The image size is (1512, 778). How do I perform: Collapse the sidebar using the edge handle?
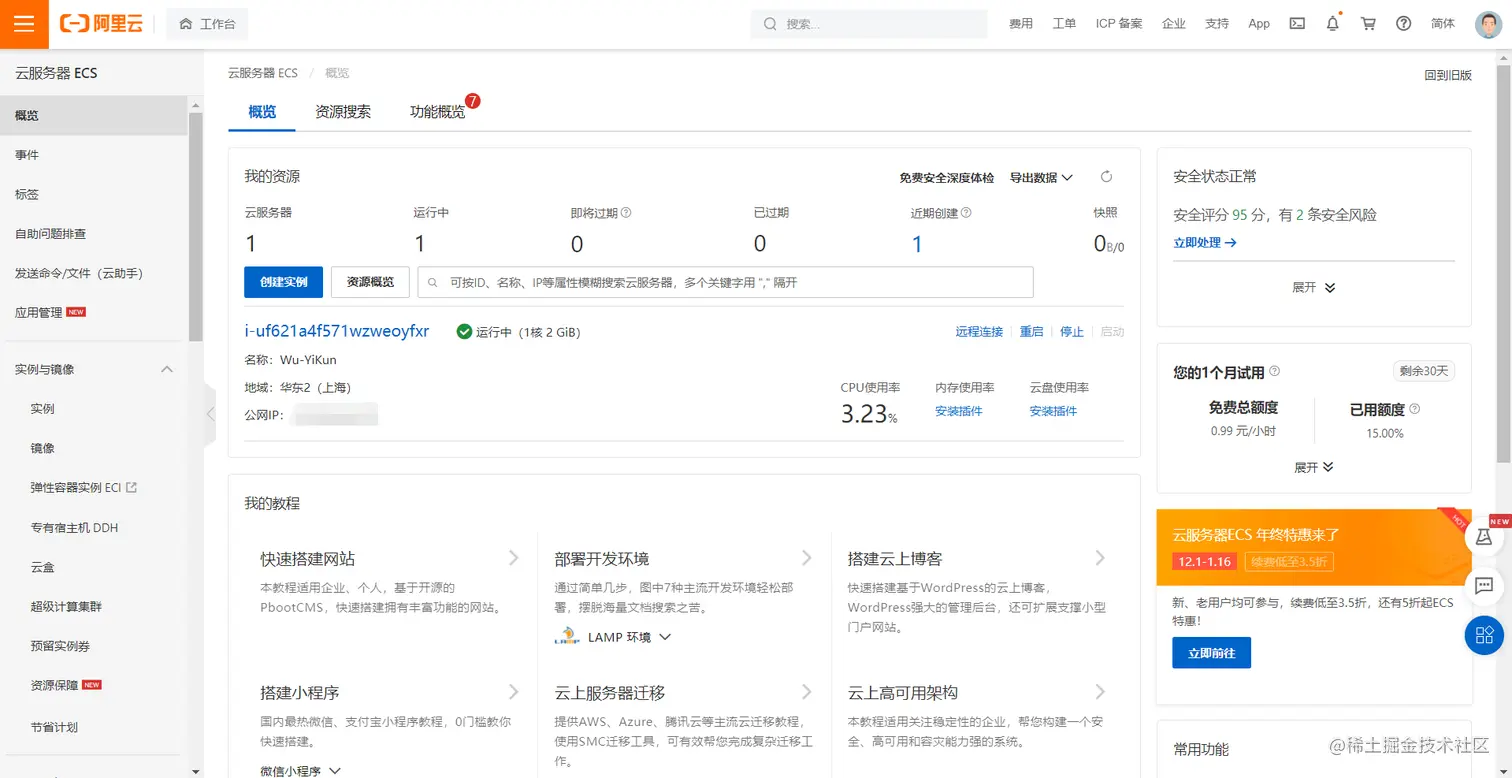[x=209, y=413]
